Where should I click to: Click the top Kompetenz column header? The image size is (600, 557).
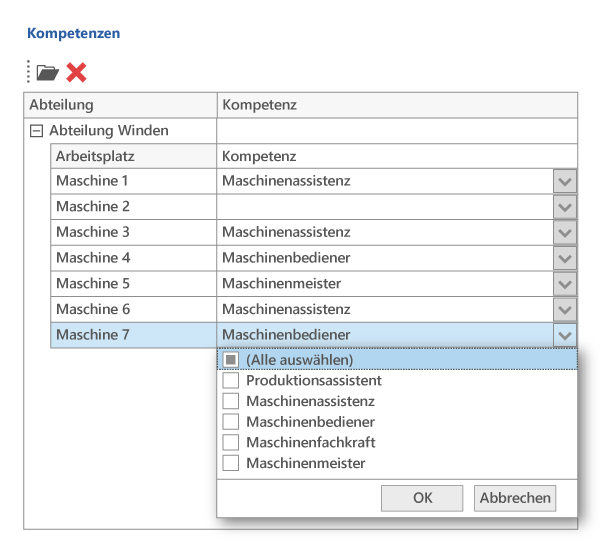pos(397,105)
